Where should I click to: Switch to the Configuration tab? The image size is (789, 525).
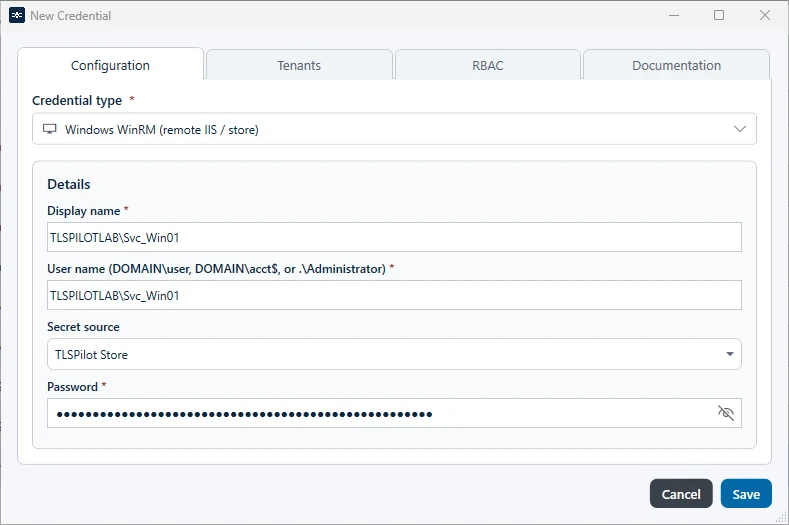(x=110, y=65)
